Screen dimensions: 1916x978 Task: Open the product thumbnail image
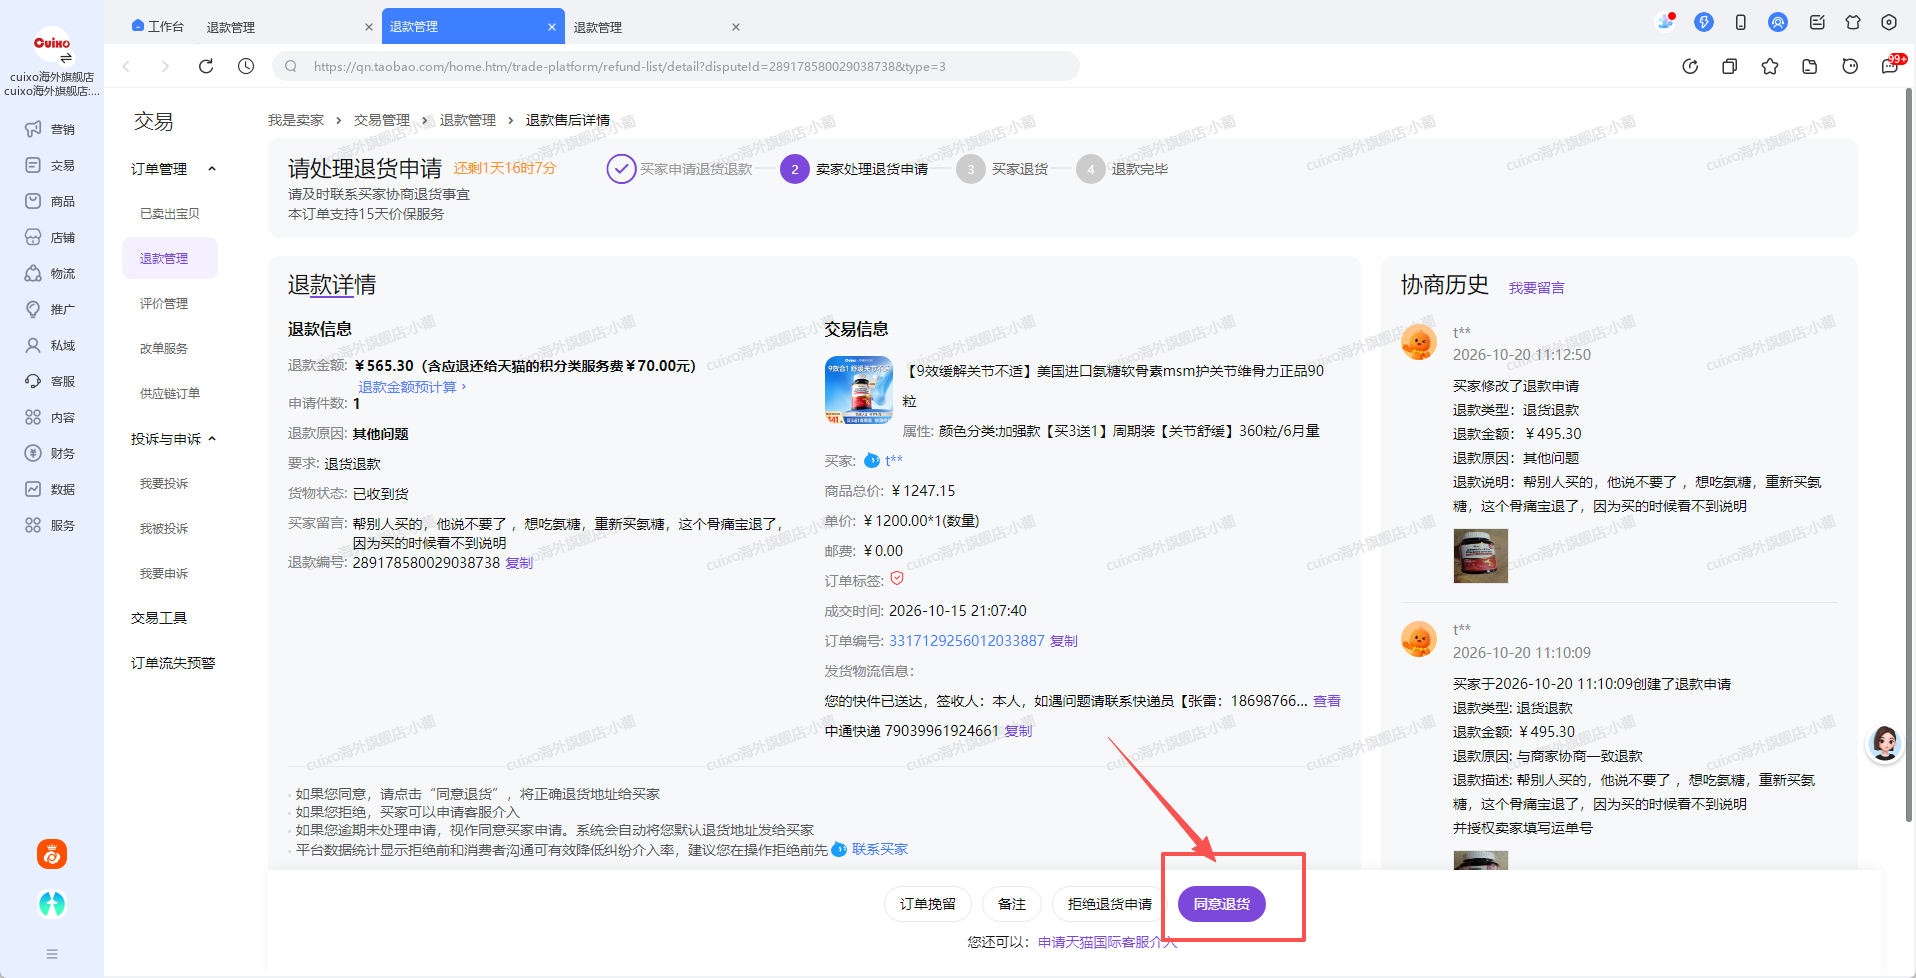tap(859, 390)
